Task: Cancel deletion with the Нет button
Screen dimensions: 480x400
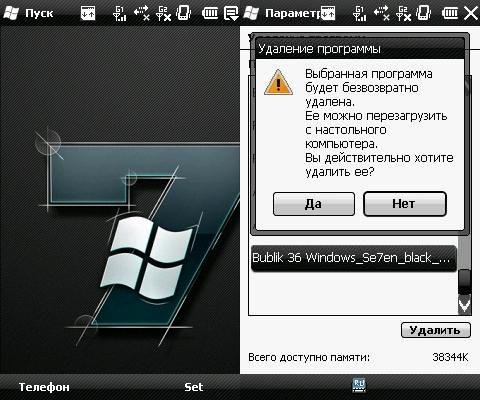Action: [405, 204]
